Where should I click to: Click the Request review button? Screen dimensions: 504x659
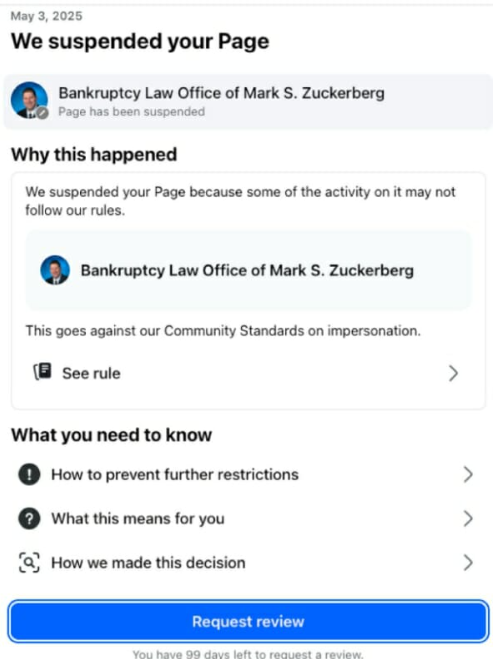pos(248,622)
